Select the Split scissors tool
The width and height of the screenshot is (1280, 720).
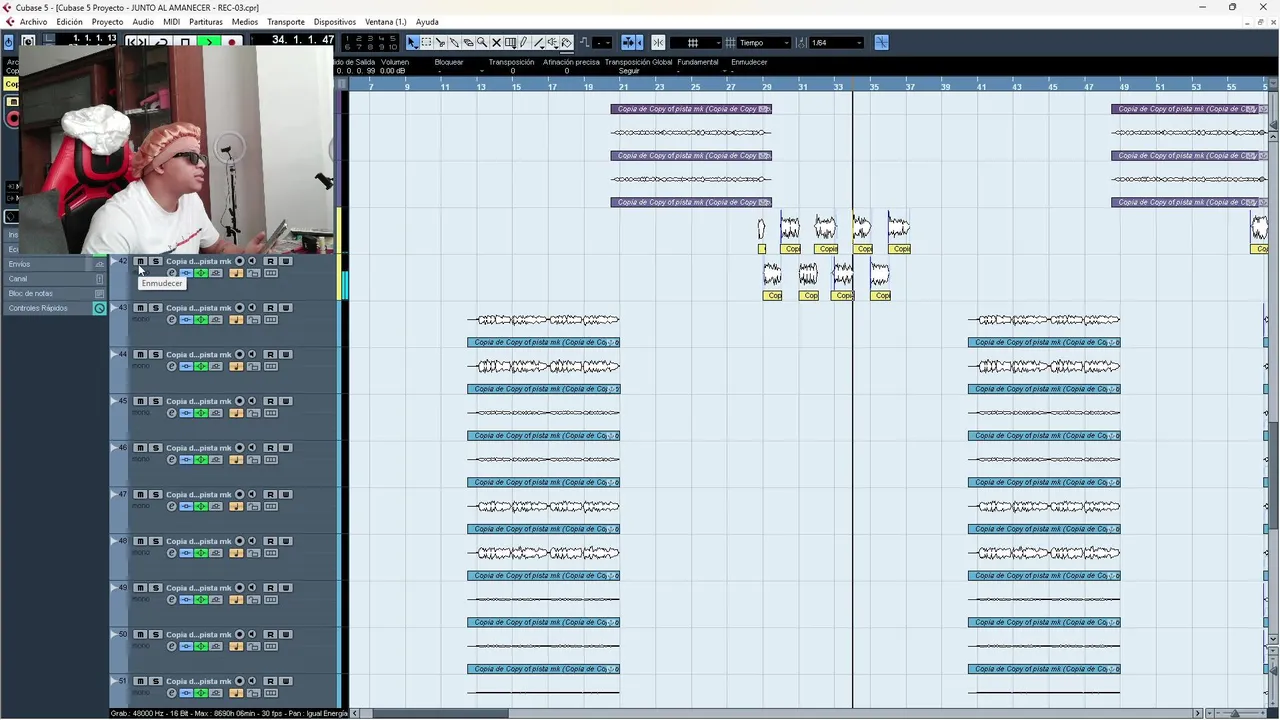point(441,43)
